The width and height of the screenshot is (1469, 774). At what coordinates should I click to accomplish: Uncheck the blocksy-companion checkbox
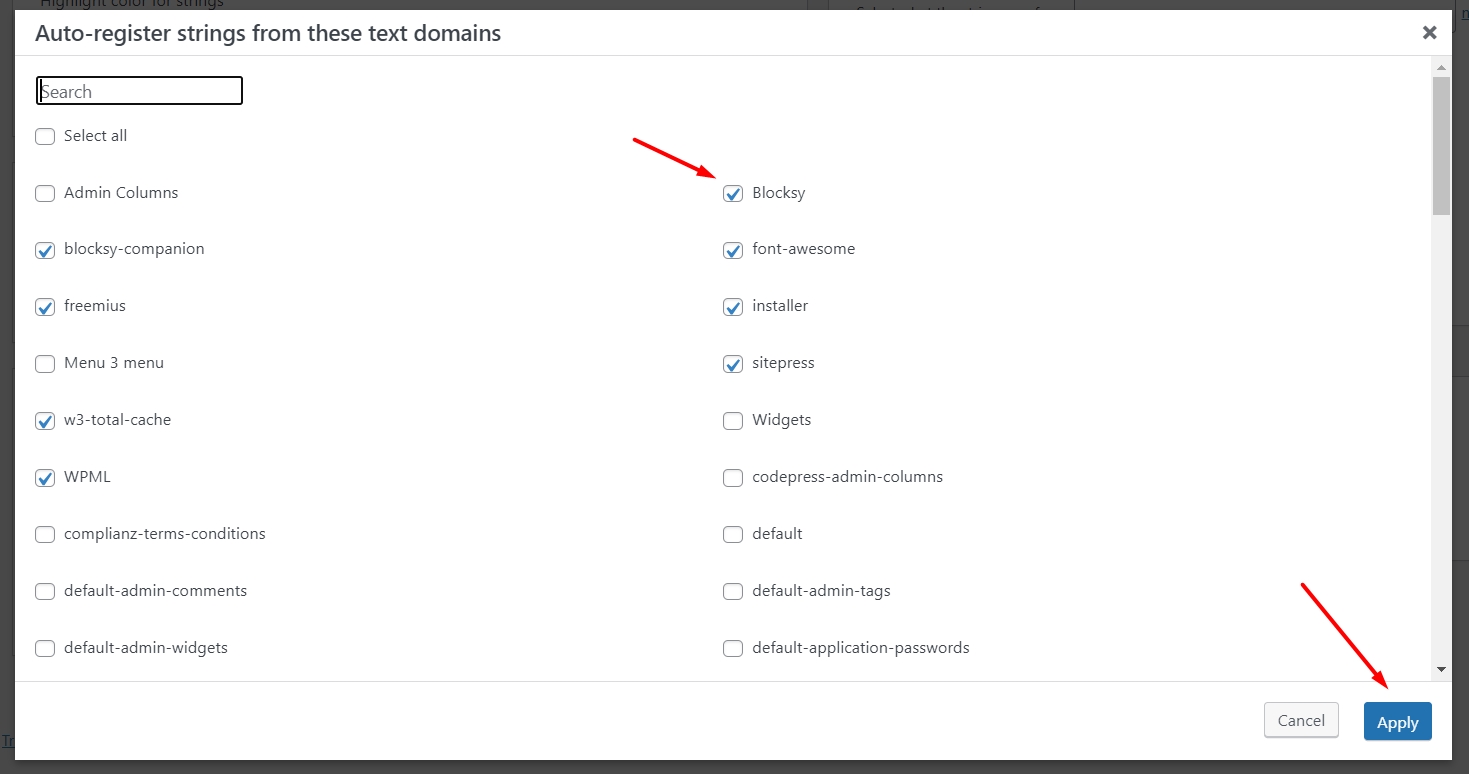[x=45, y=250]
